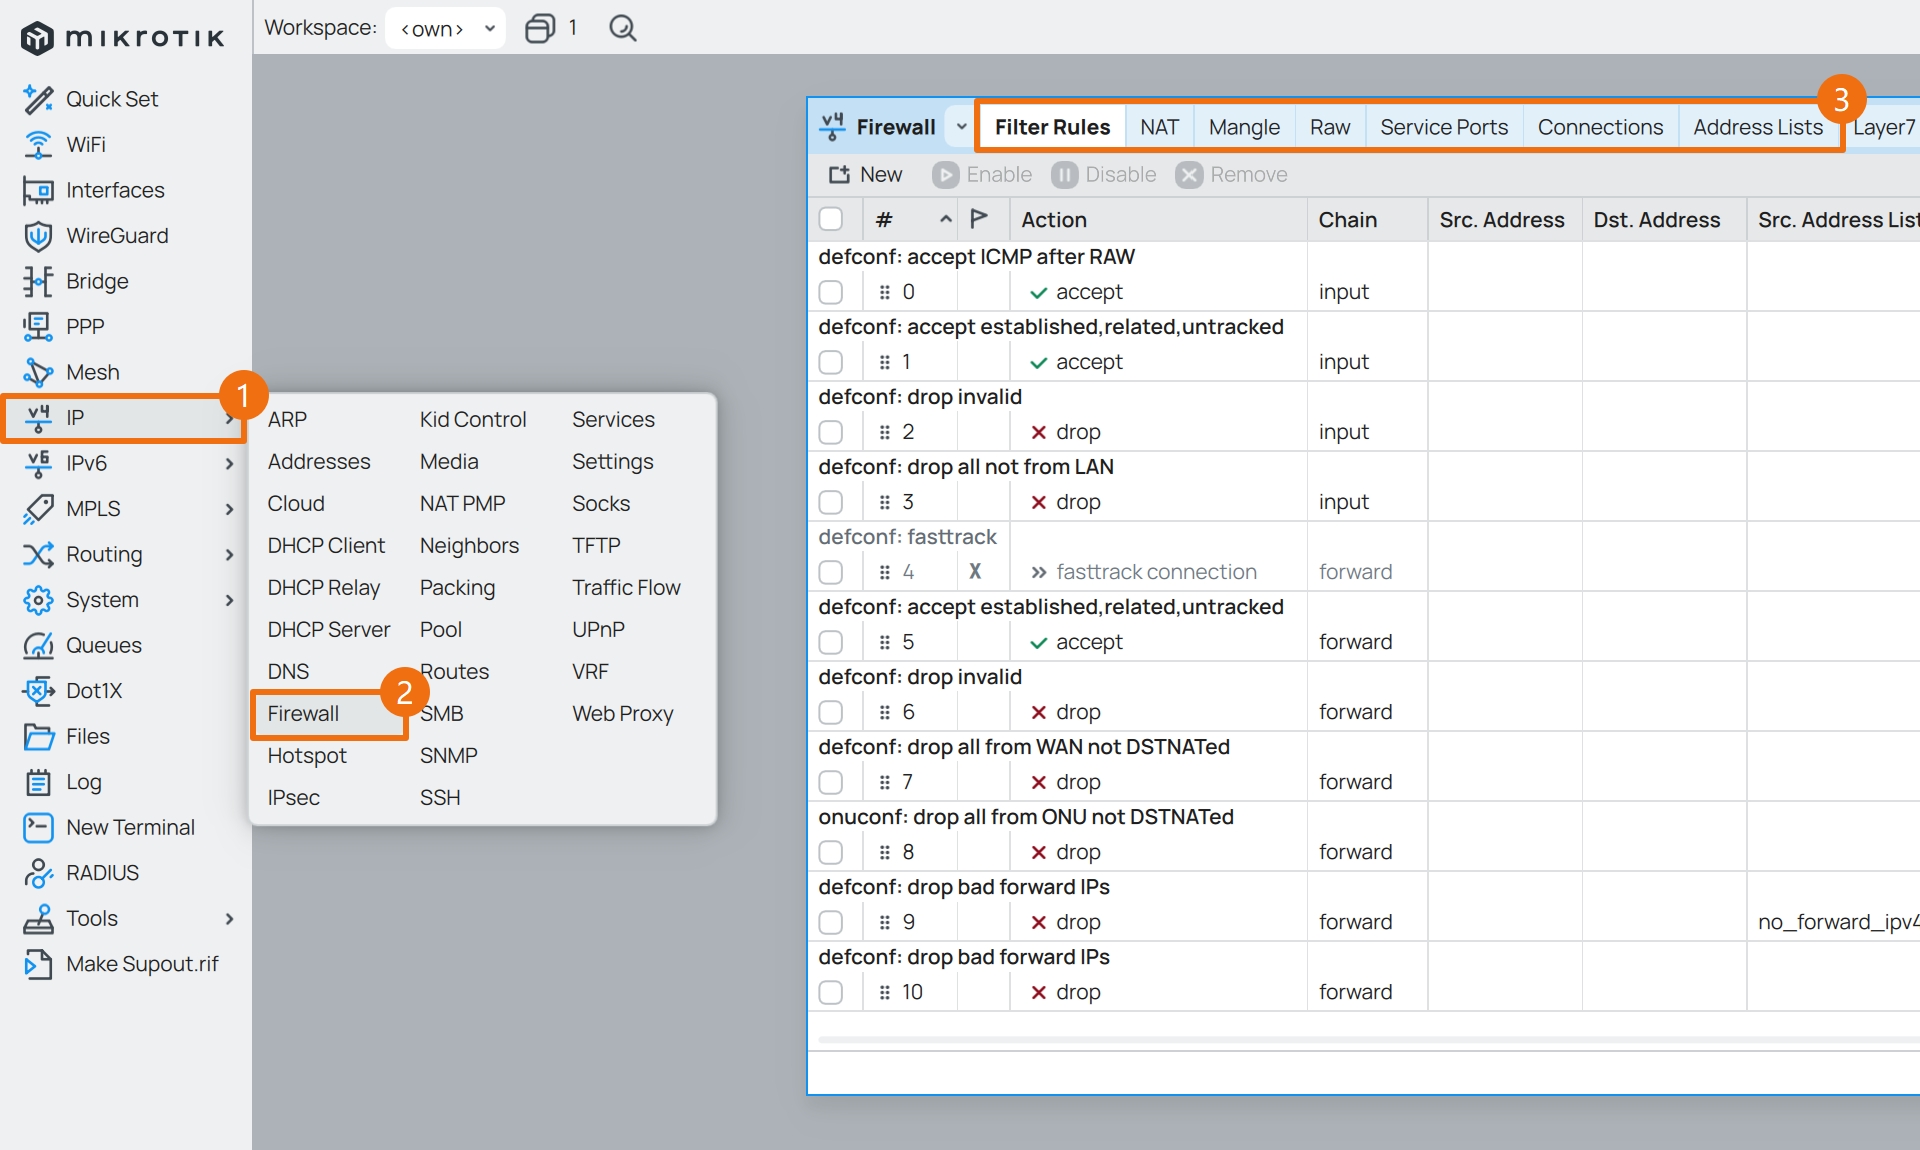Expand the Tools submenu
The image size is (1920, 1150).
[x=229, y=919]
